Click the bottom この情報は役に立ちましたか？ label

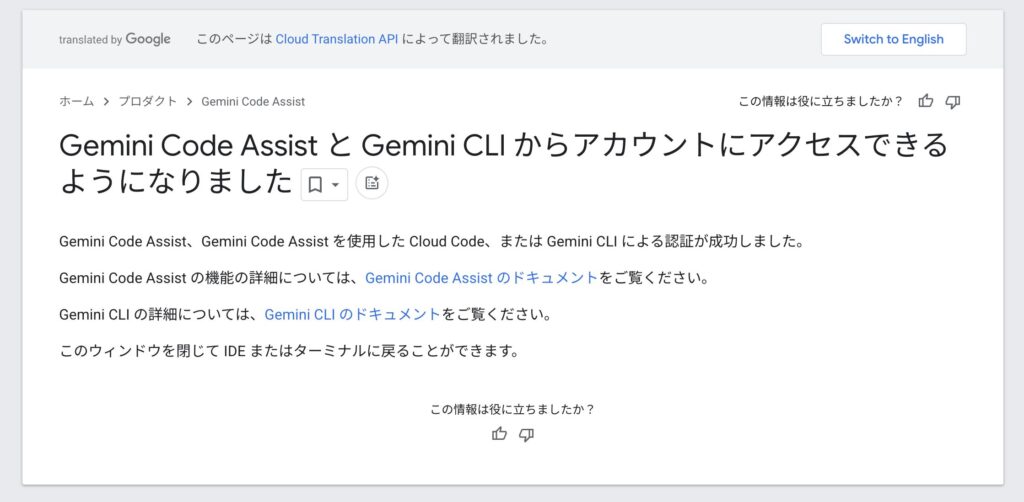(x=512, y=409)
